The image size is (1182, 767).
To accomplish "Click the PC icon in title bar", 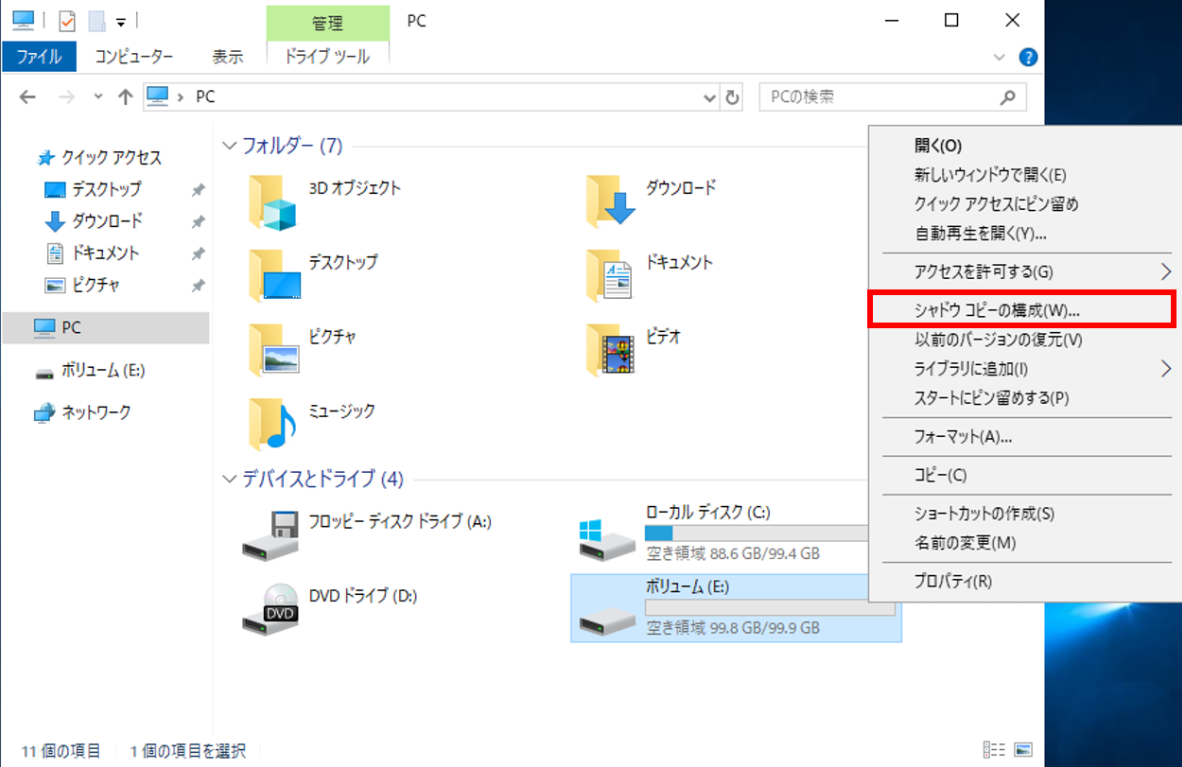I will [23, 20].
